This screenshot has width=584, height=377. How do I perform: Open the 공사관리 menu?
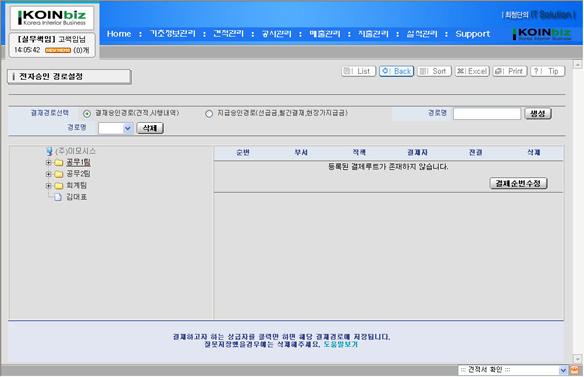pos(276,34)
